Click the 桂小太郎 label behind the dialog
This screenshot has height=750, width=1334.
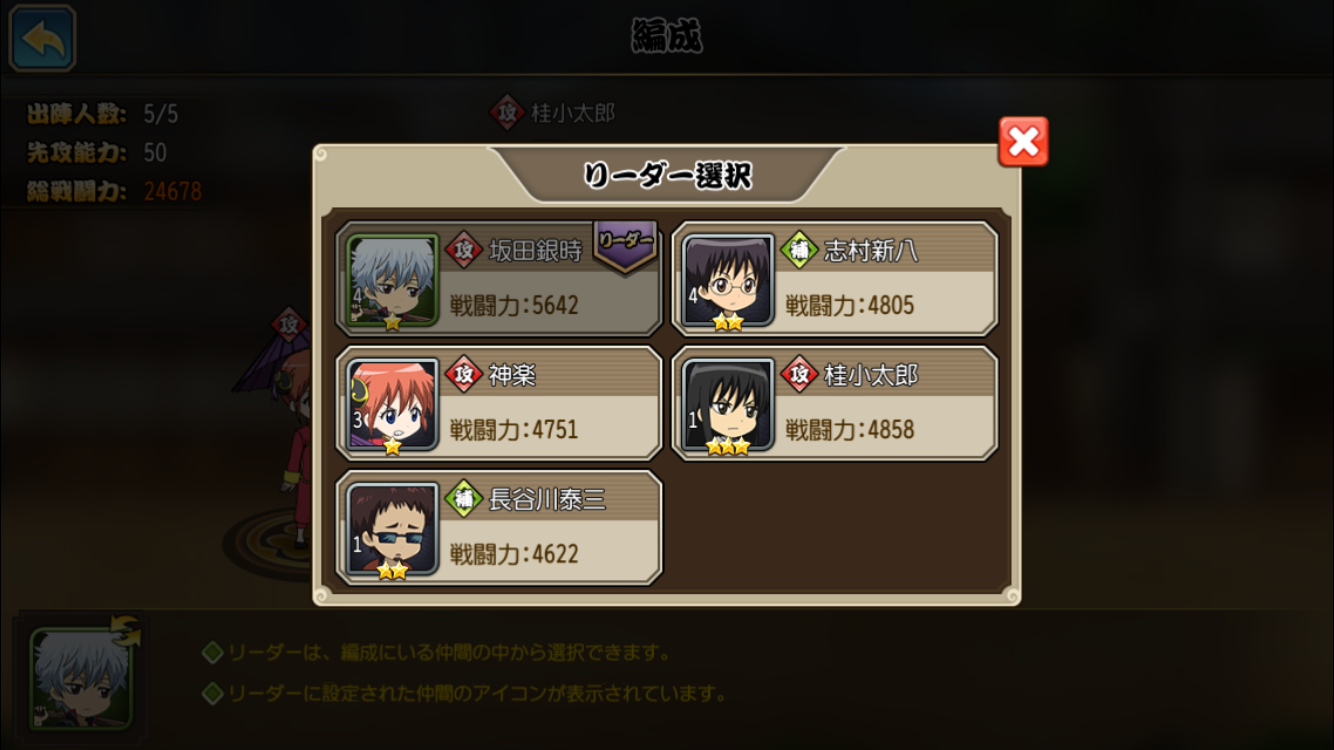[x=572, y=113]
